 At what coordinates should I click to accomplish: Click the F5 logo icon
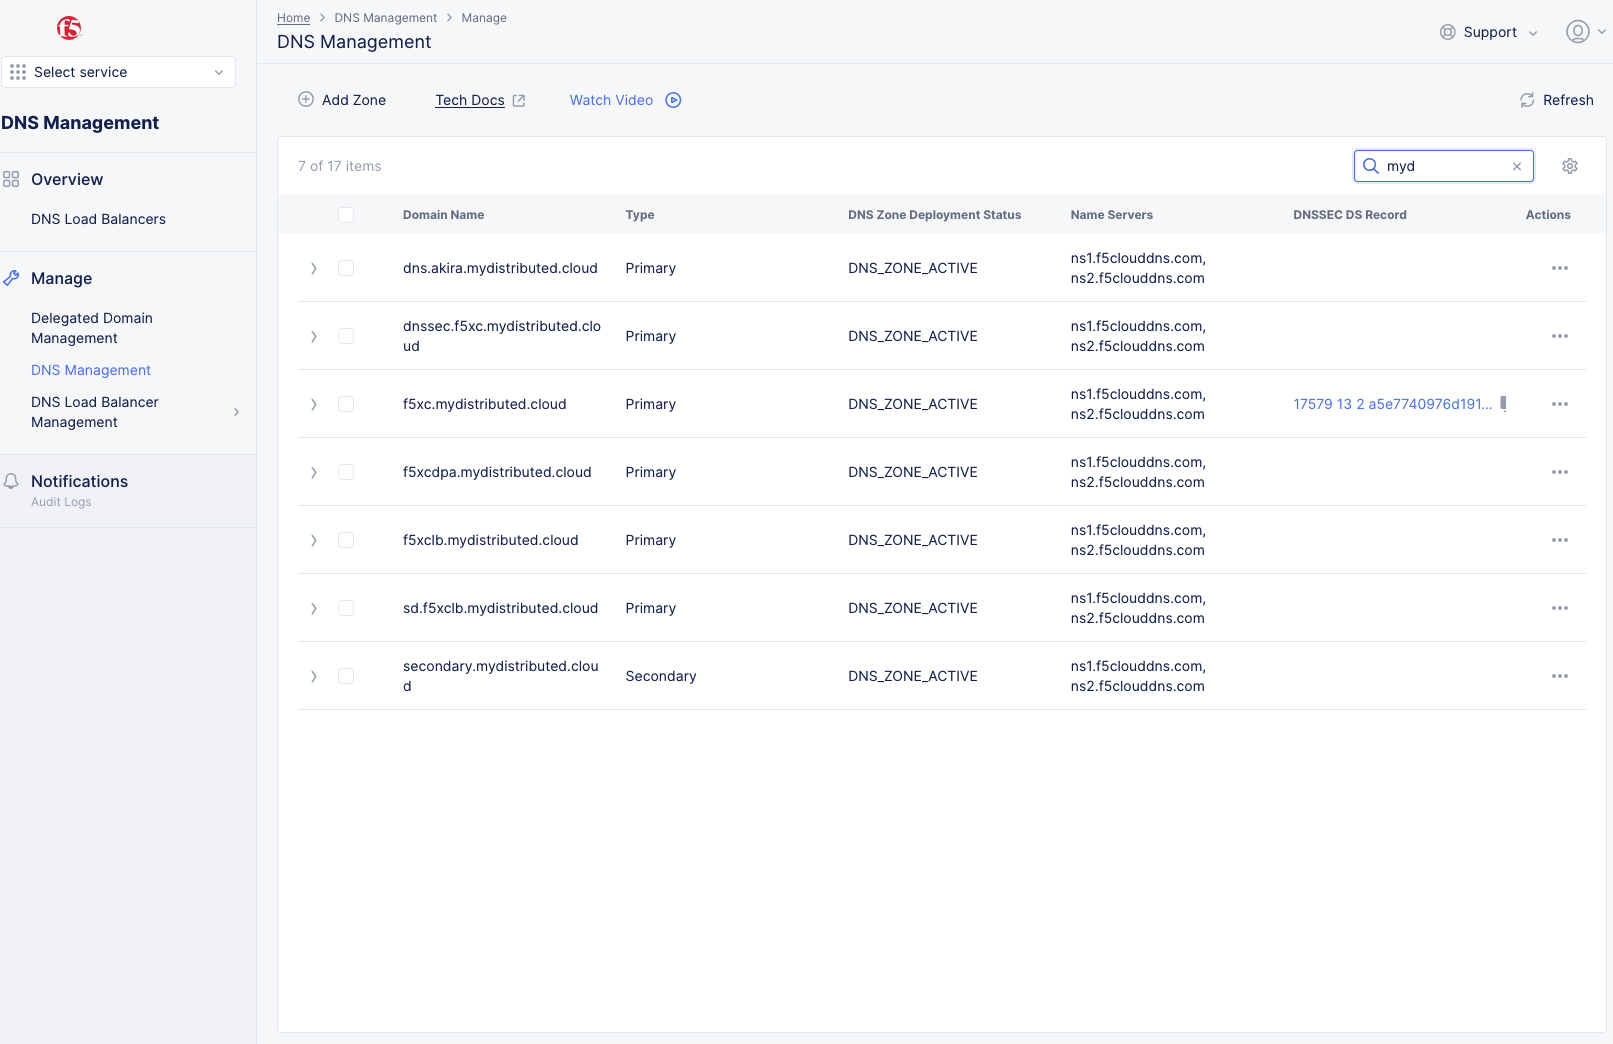tap(69, 28)
